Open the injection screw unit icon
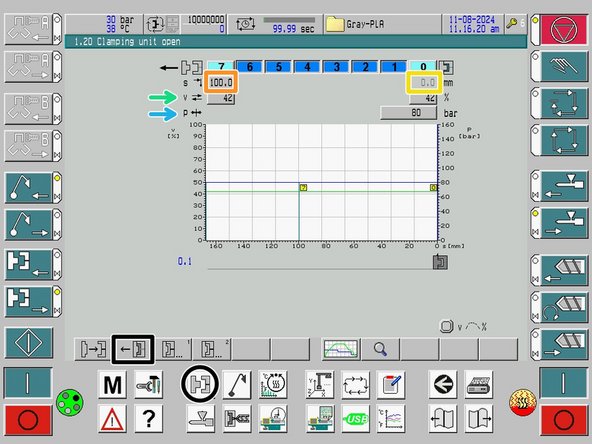This screenshot has width=592, height=444. (x=237, y=418)
